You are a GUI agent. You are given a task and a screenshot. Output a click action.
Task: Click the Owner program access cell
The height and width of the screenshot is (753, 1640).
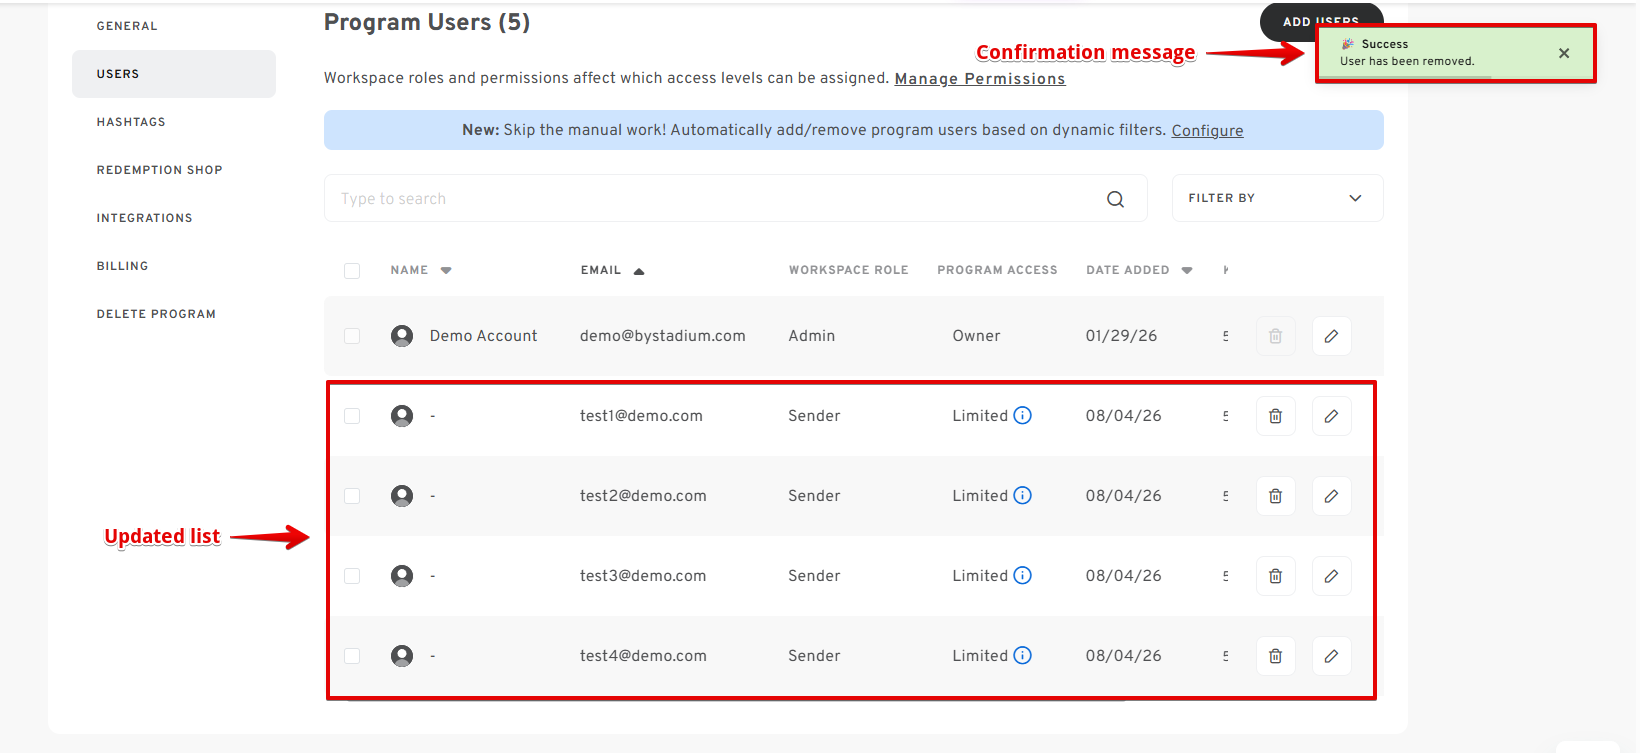point(976,336)
